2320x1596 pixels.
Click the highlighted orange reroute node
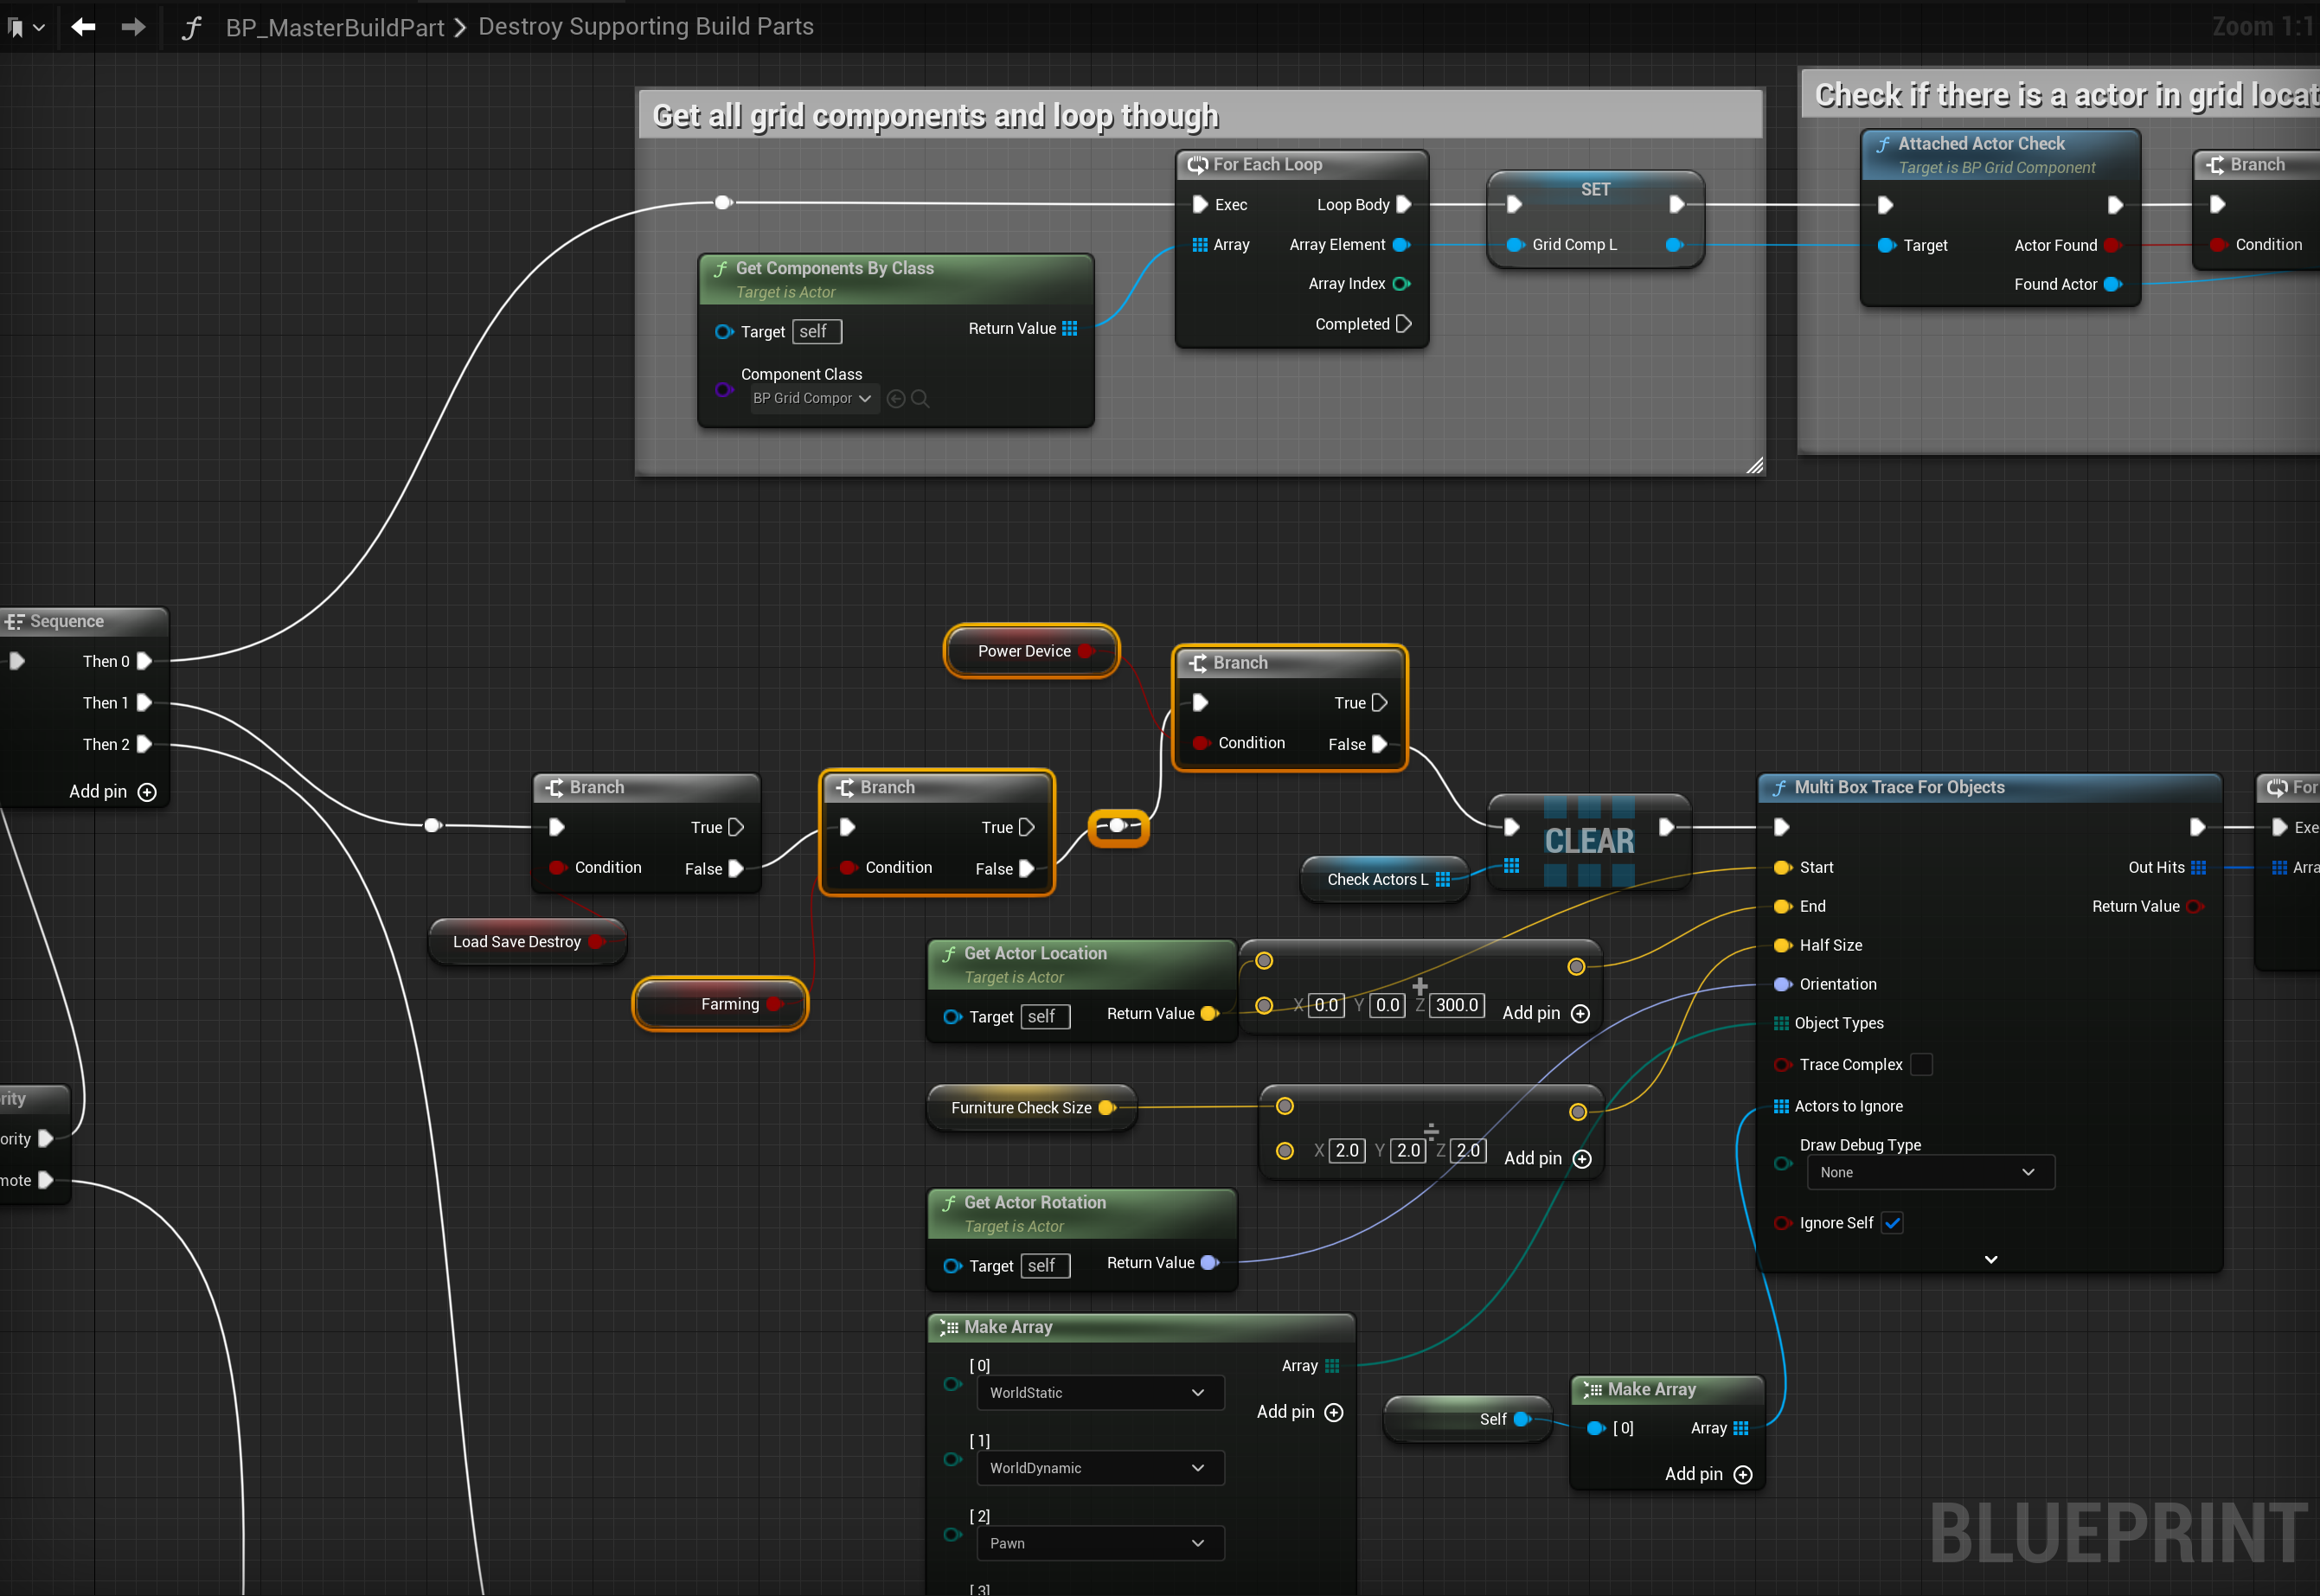[x=1118, y=827]
